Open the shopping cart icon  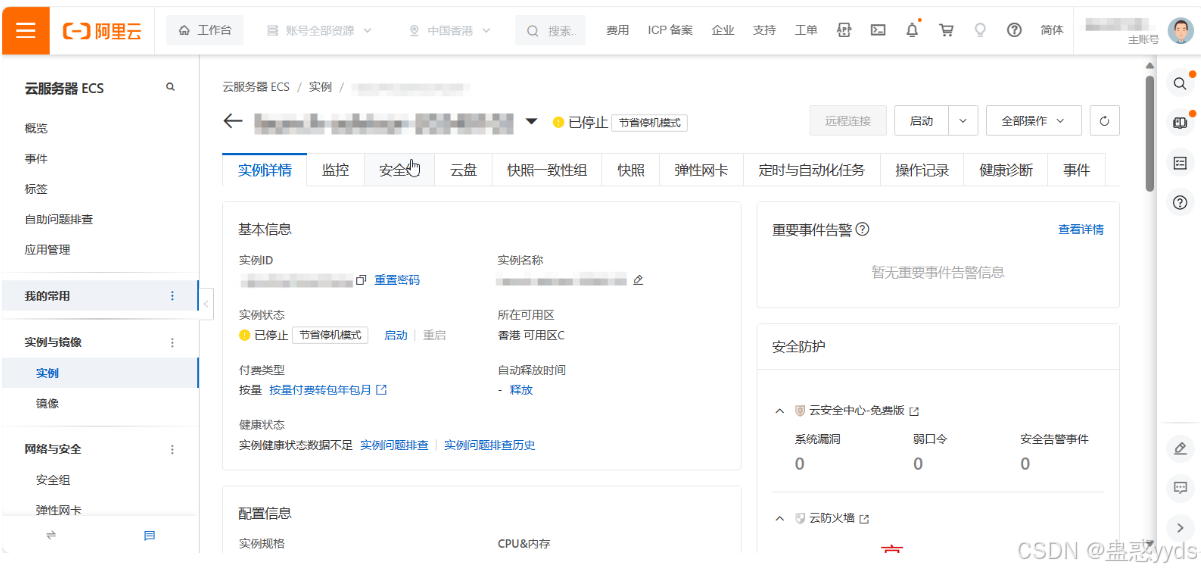coord(946,30)
